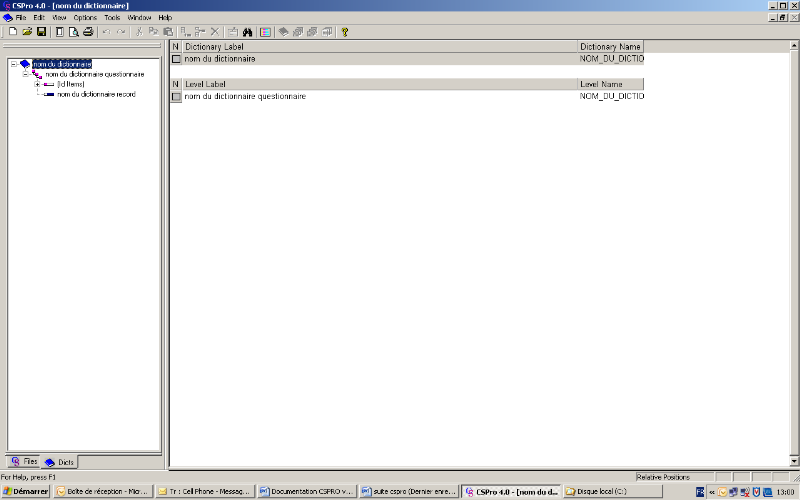The width and height of the screenshot is (800, 500).
Task: Click the first stacked forms toolbar icon
Action: pos(298,32)
